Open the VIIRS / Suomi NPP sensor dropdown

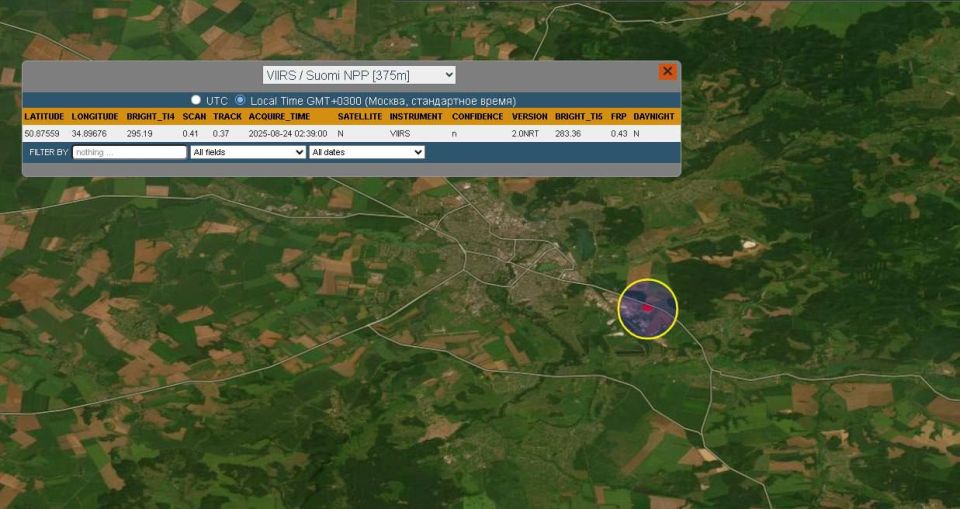(359, 75)
